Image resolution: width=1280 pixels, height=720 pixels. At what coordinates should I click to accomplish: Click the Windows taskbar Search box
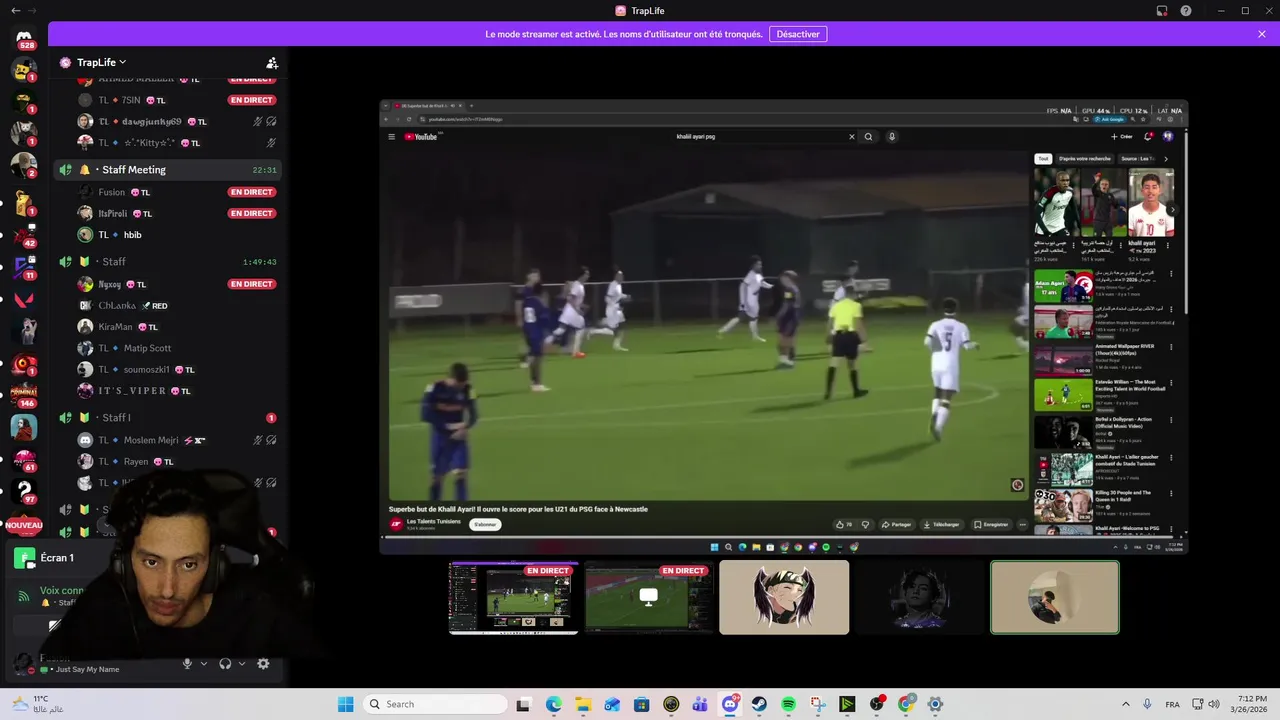[434, 704]
